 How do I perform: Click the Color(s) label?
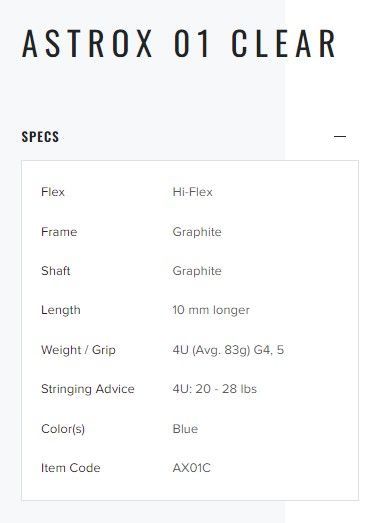click(63, 429)
